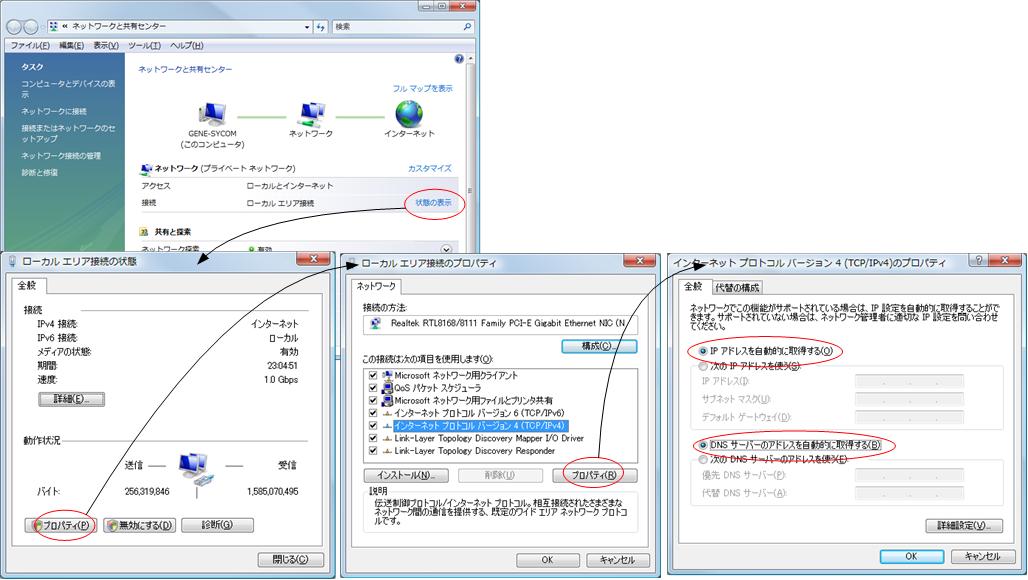Click the refresh arrows icon beside address bar
1028x580 pixels.
(321, 27)
